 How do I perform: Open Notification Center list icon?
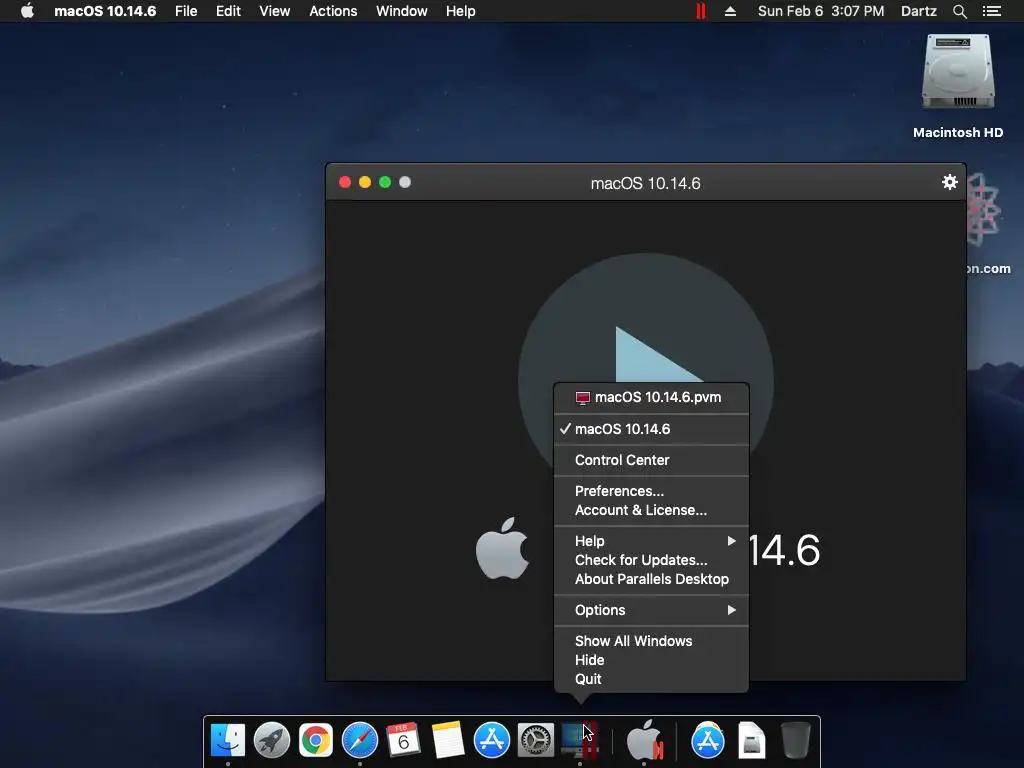(991, 11)
